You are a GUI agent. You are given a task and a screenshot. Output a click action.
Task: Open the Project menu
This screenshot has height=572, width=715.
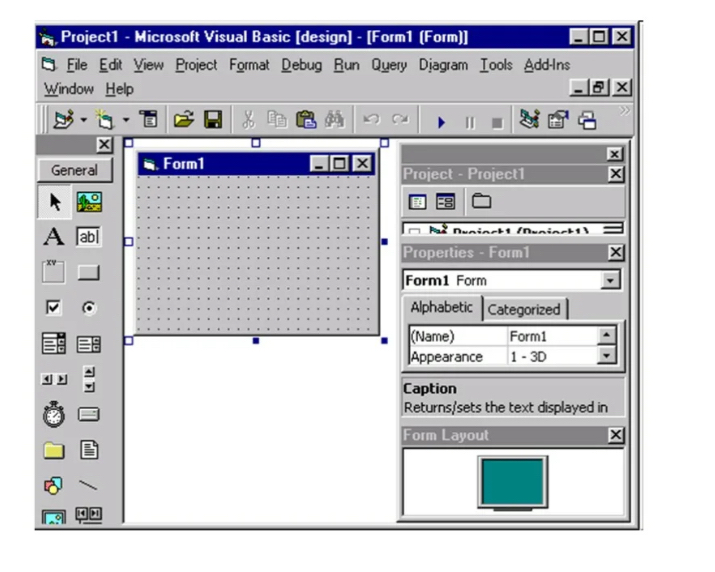tap(197, 65)
